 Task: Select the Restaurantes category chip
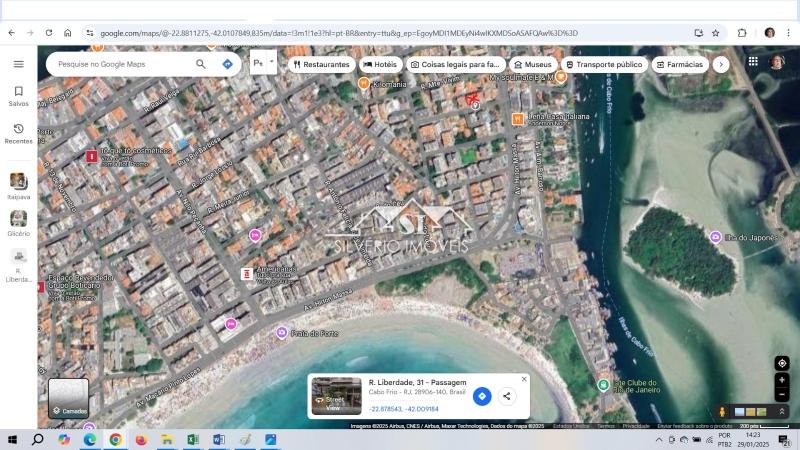point(320,64)
